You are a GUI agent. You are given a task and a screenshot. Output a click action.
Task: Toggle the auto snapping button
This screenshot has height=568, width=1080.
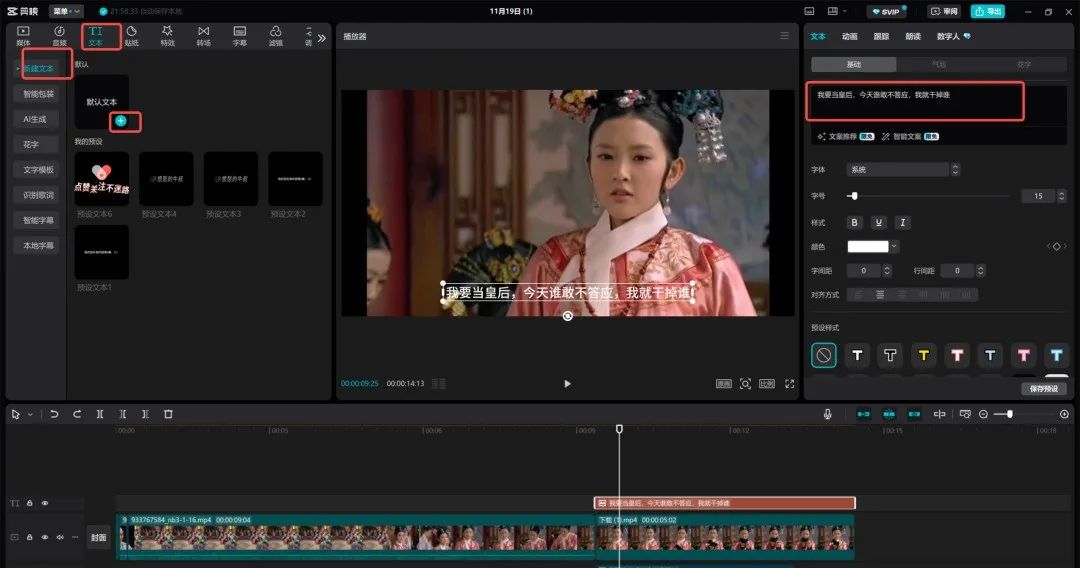coord(889,414)
